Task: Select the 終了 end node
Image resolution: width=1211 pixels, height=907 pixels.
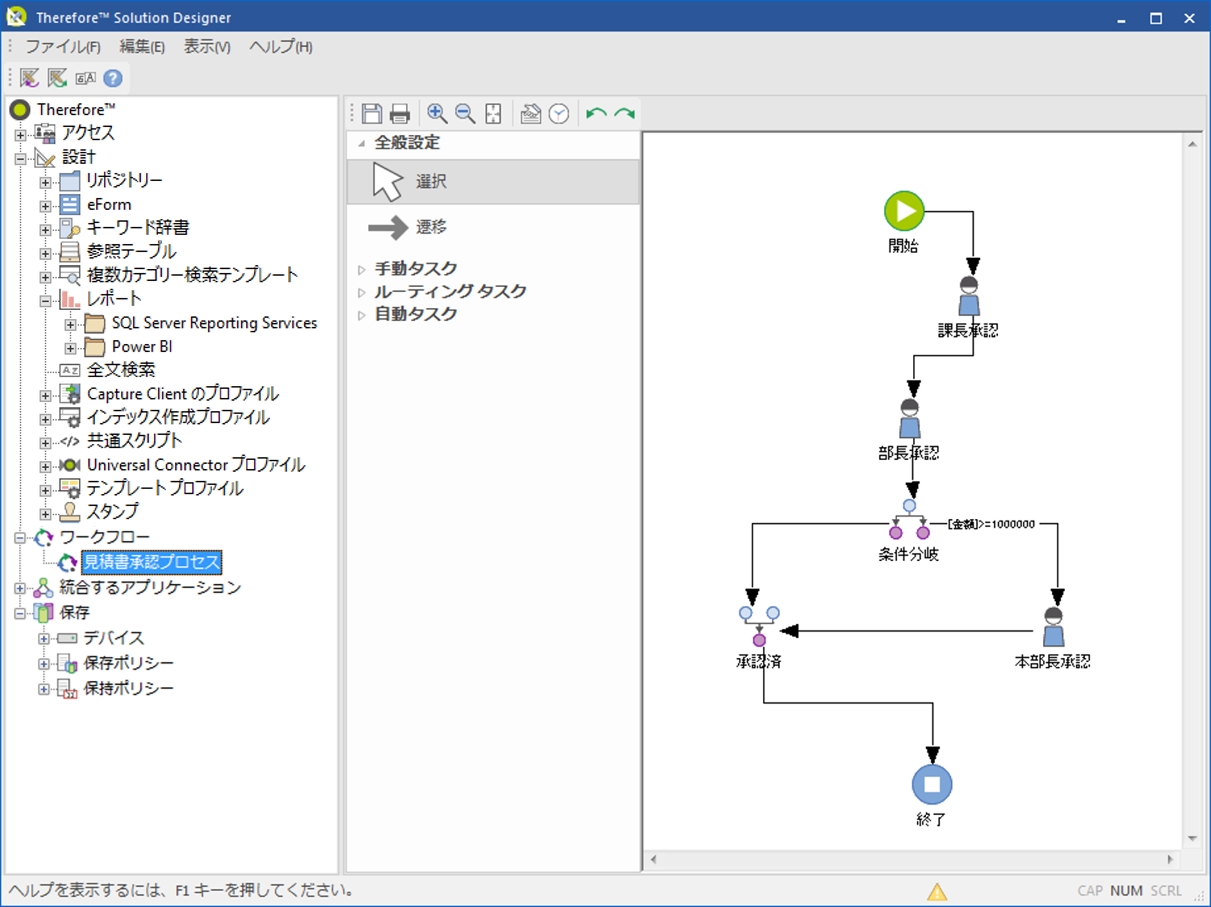Action: click(x=932, y=784)
